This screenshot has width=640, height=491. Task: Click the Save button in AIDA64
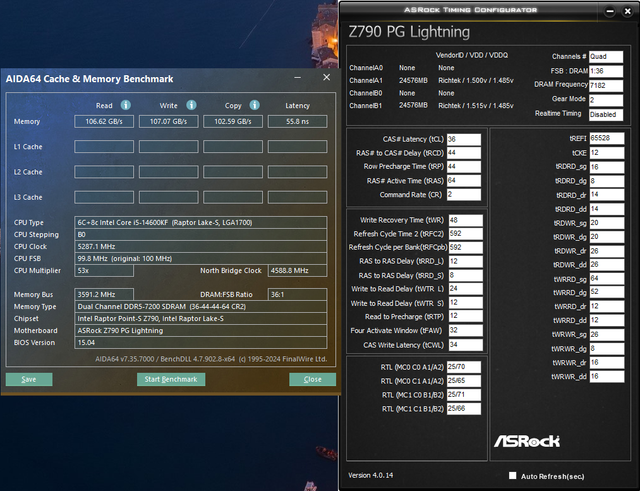[29, 379]
